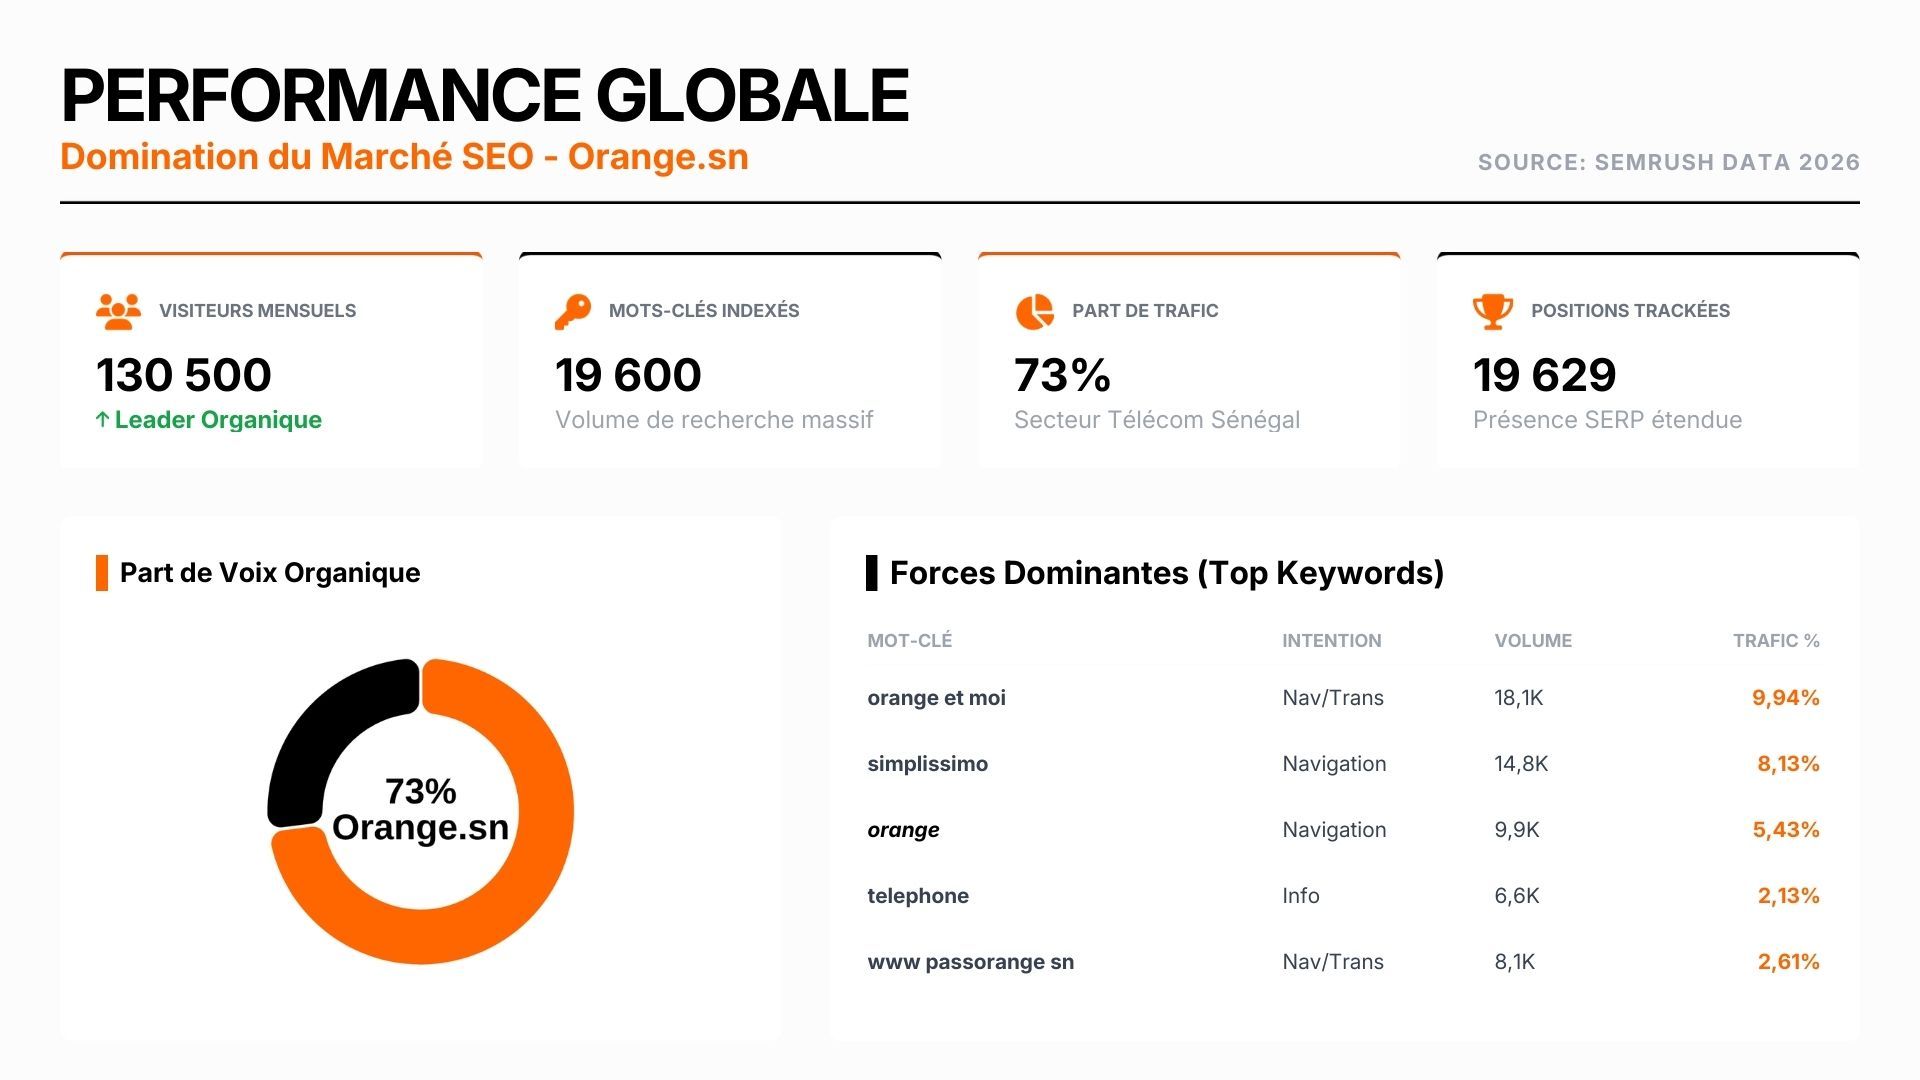Click the 'telephone' keyword entry

pyautogui.click(x=917, y=896)
